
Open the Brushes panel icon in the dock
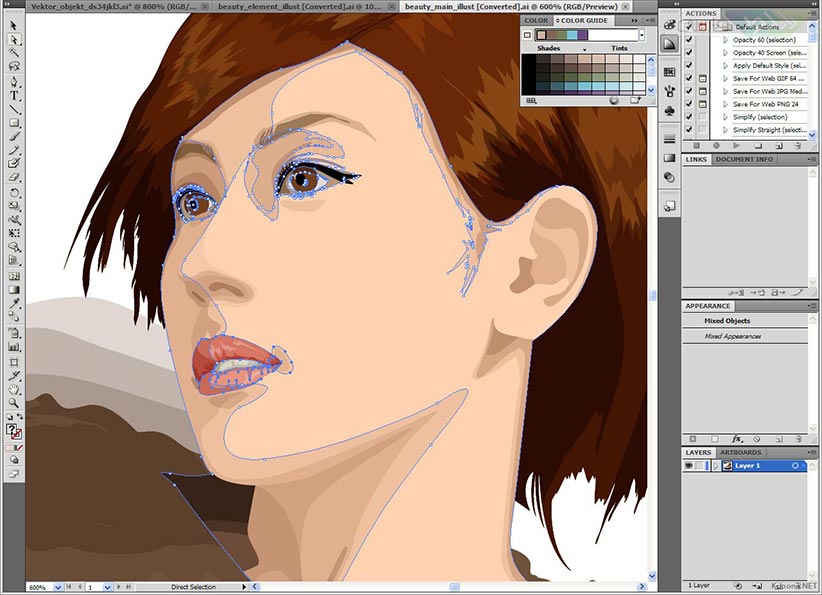(x=669, y=93)
